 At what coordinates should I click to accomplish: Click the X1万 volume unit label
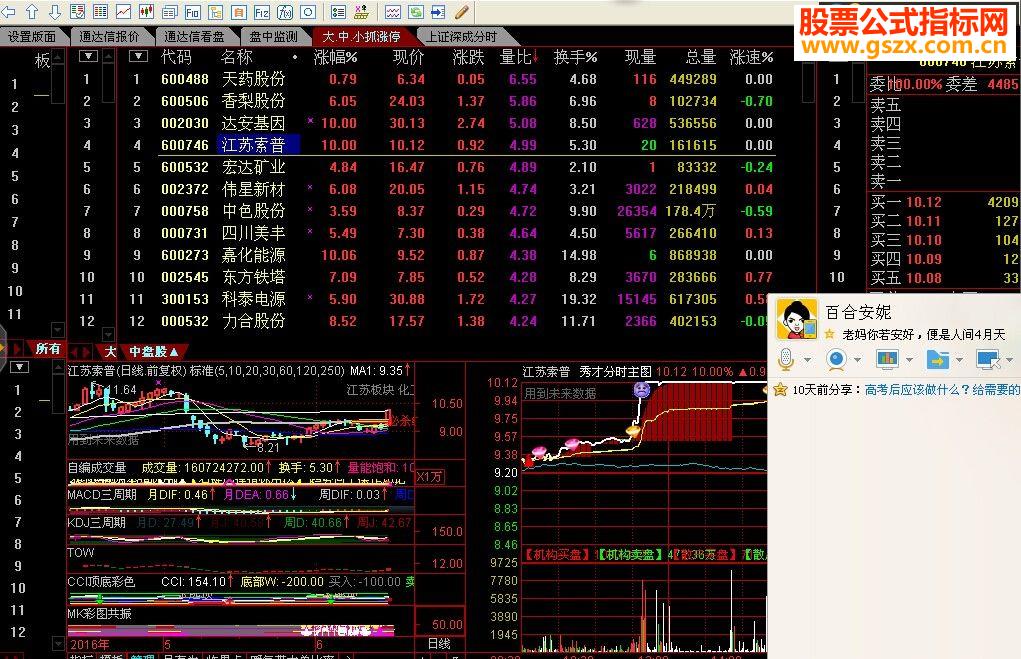[x=430, y=477]
